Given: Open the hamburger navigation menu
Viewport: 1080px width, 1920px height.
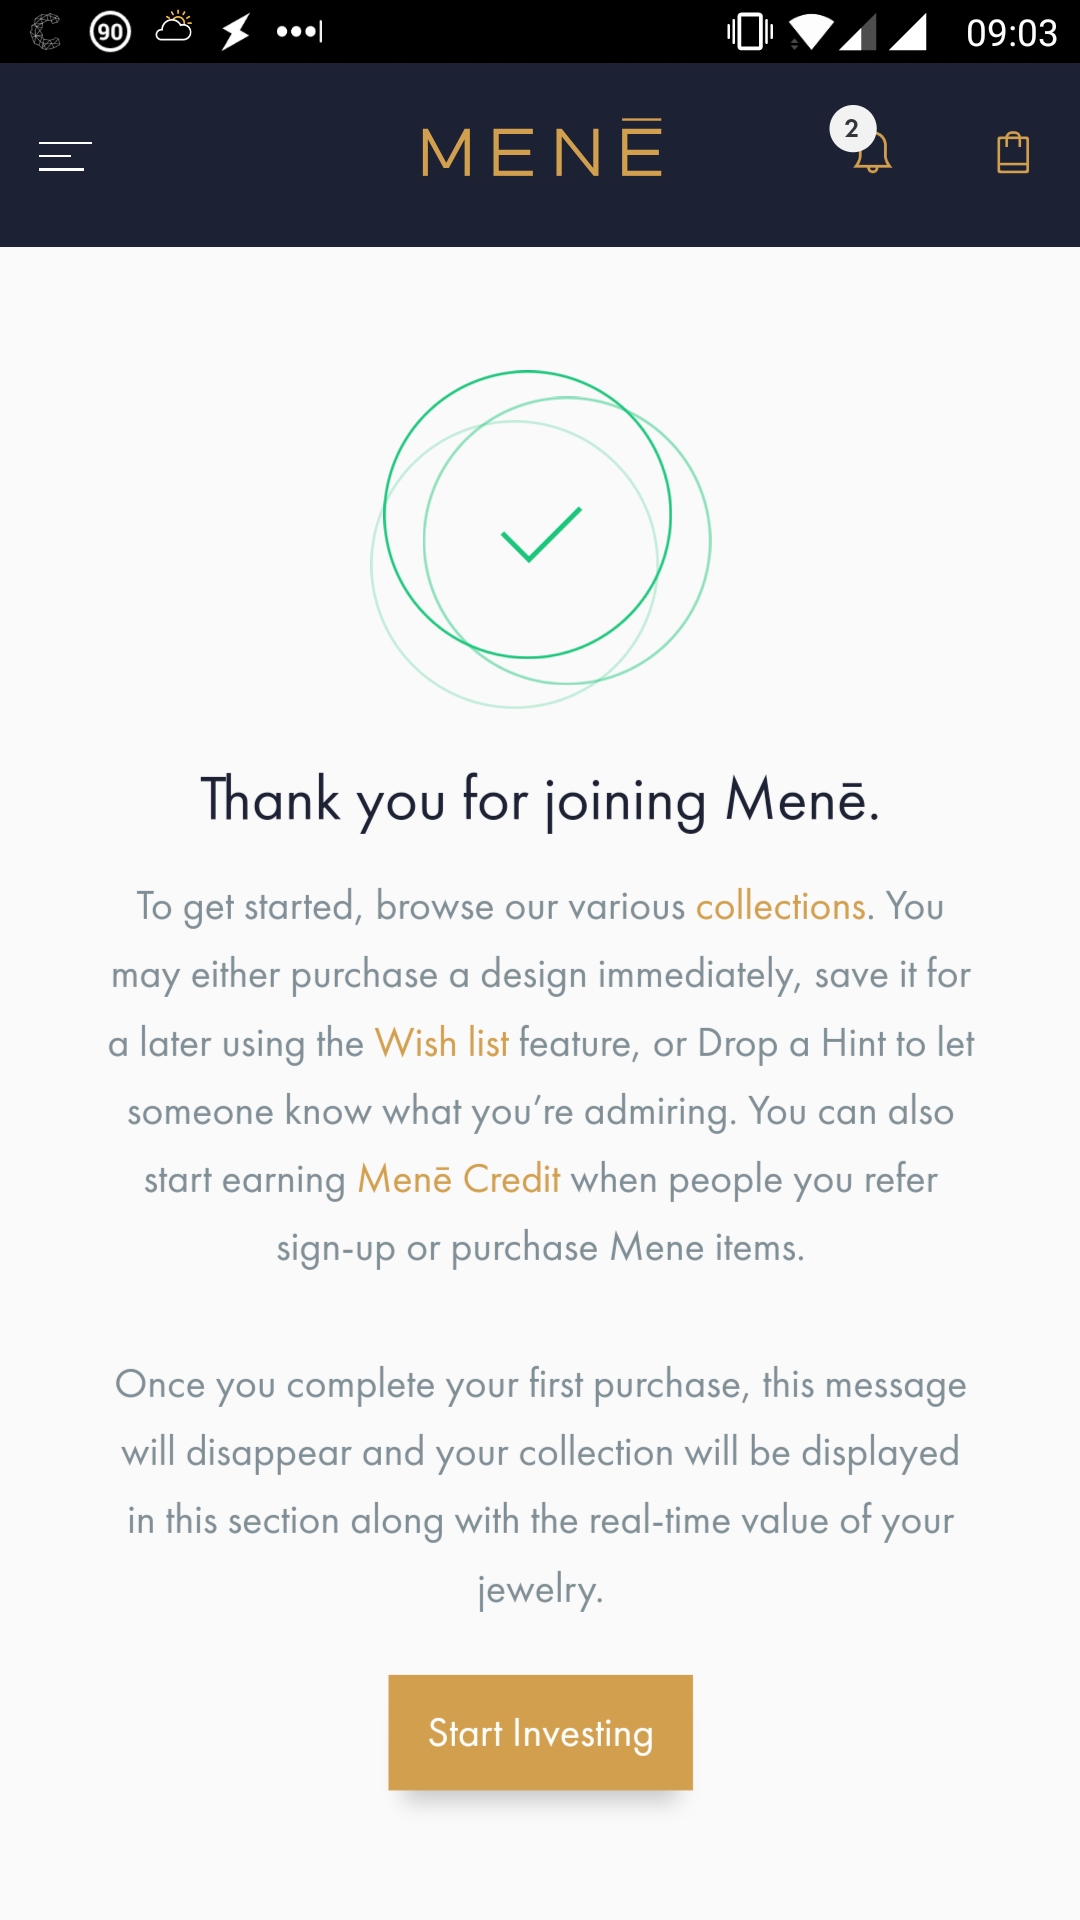Looking at the screenshot, I should 65,156.
